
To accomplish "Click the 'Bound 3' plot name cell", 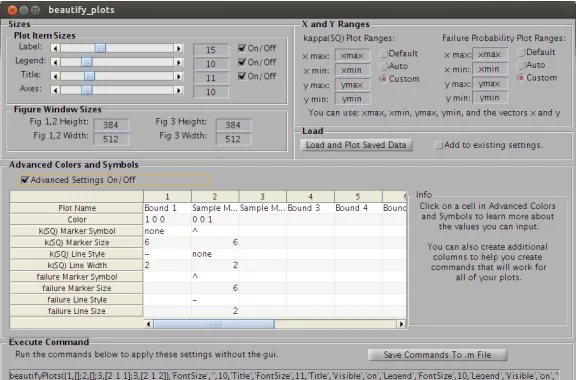I will click(x=310, y=208).
